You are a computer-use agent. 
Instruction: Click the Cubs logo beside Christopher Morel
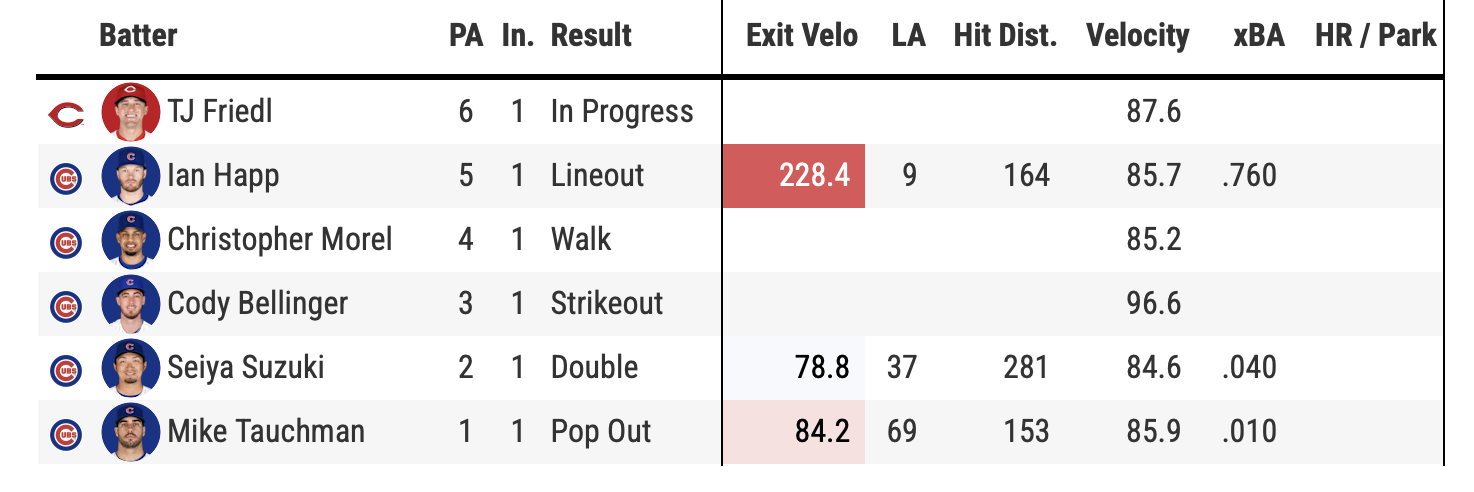point(66,241)
